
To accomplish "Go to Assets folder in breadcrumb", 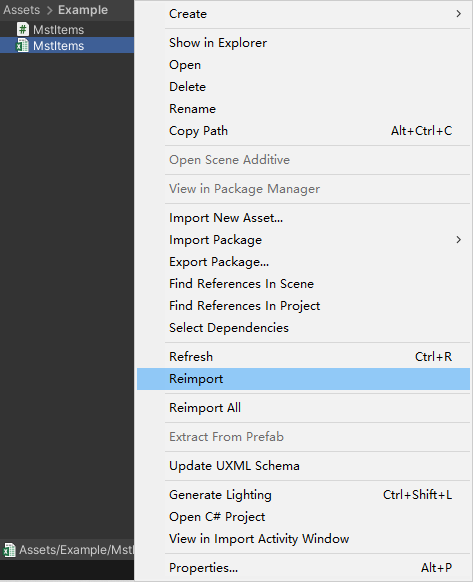I will point(22,10).
